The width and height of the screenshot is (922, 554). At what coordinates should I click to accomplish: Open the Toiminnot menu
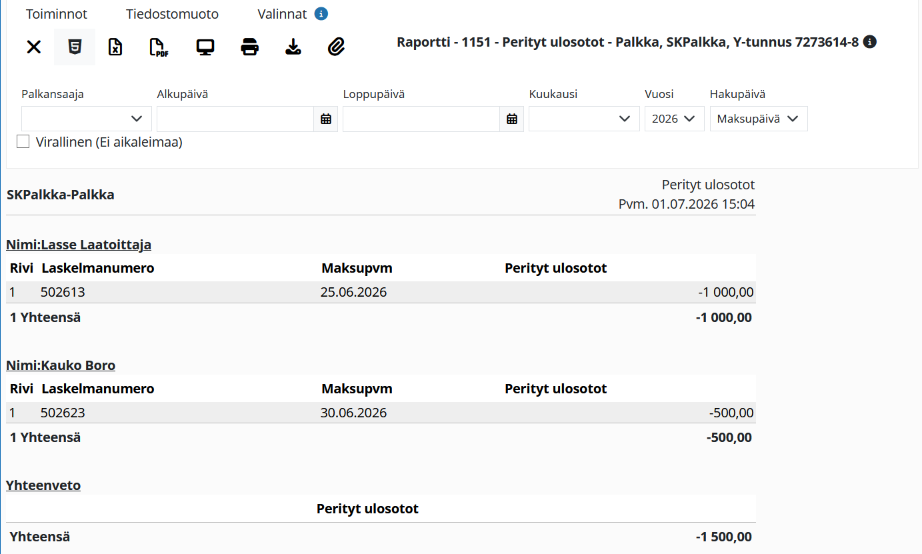coord(56,14)
